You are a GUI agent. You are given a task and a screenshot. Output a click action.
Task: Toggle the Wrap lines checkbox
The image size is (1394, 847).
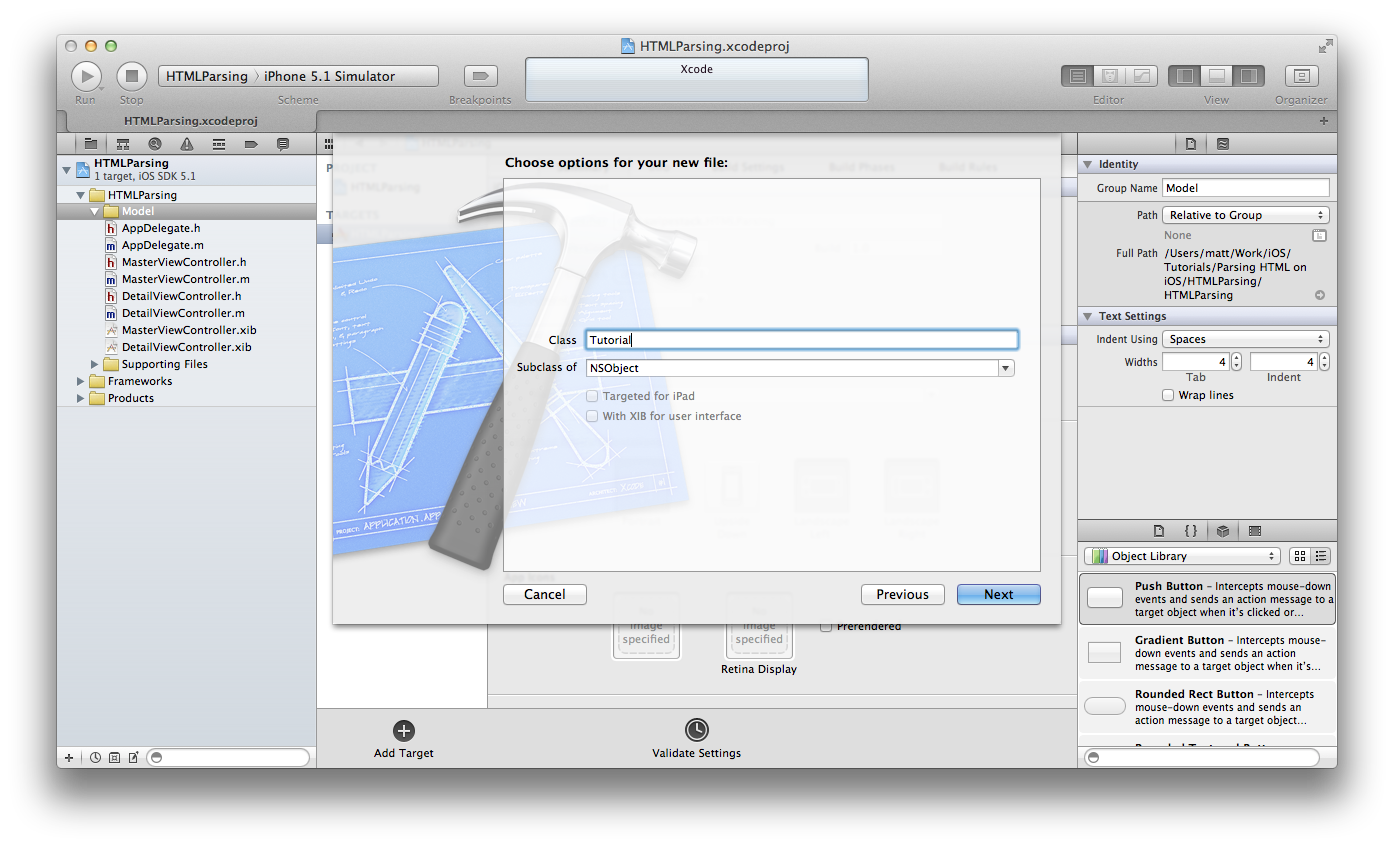[1168, 395]
